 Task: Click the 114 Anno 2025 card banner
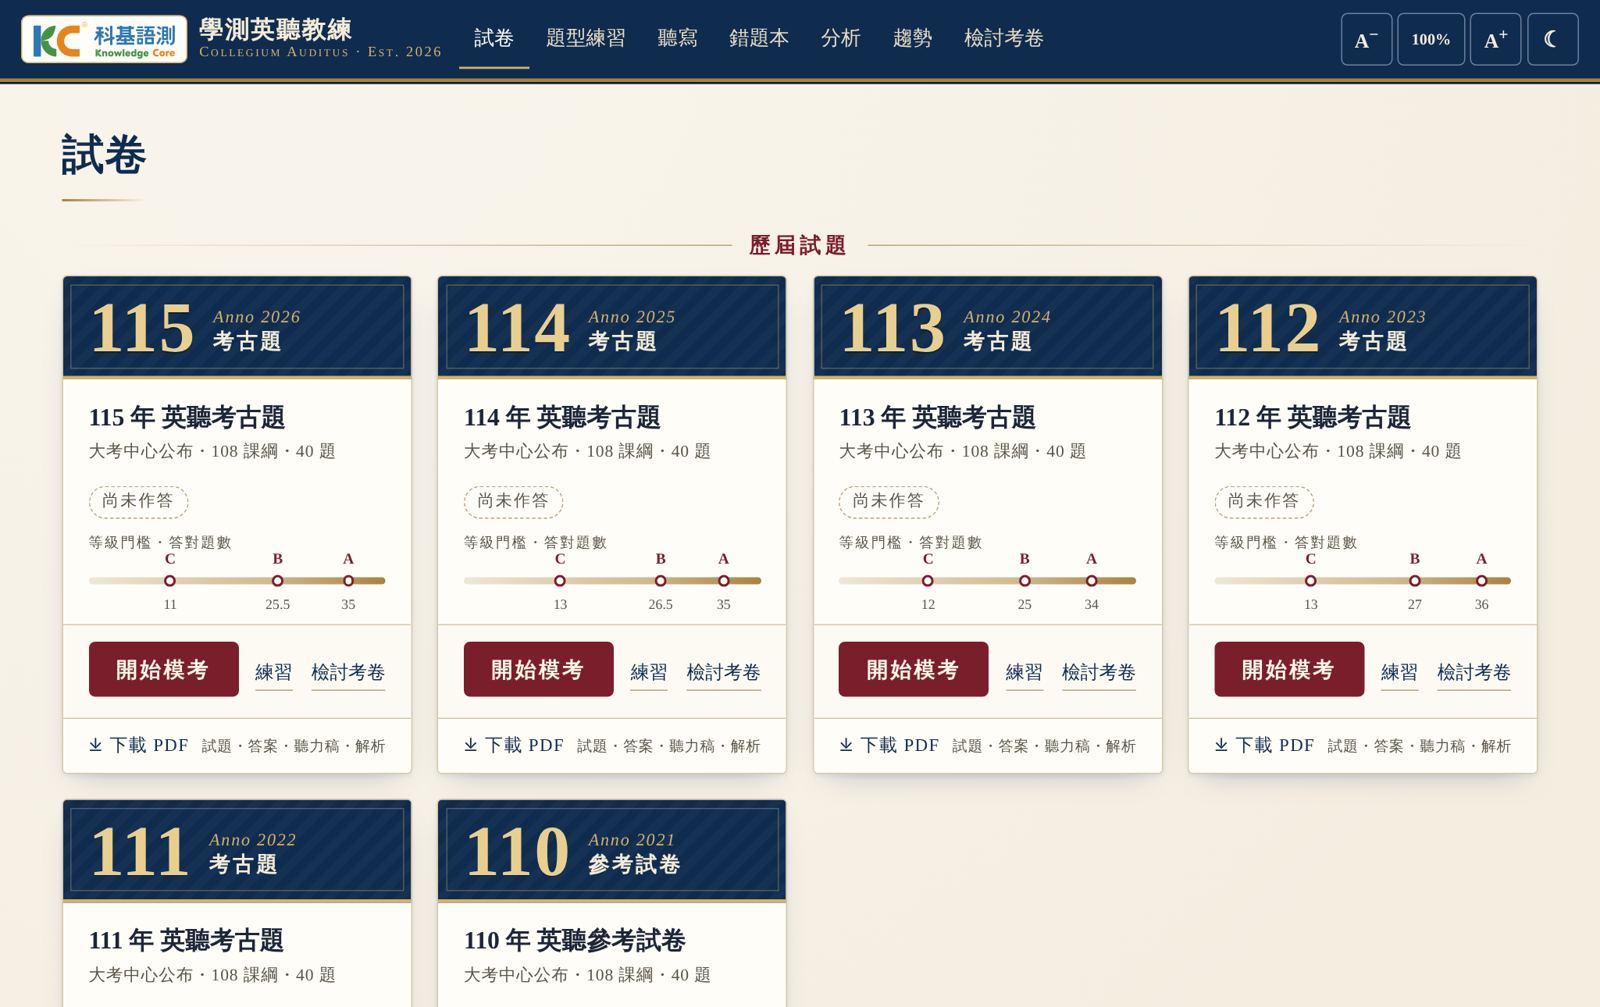(x=612, y=327)
